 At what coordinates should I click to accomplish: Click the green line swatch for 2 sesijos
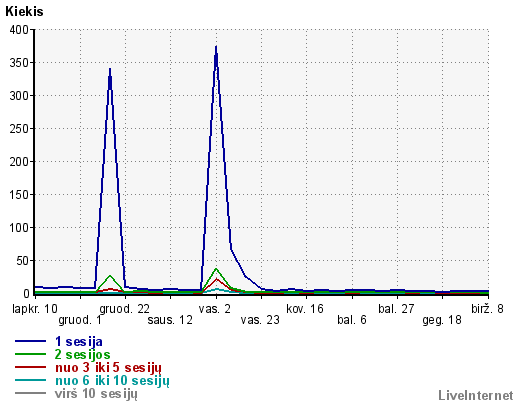pyautogui.click(x=30, y=354)
